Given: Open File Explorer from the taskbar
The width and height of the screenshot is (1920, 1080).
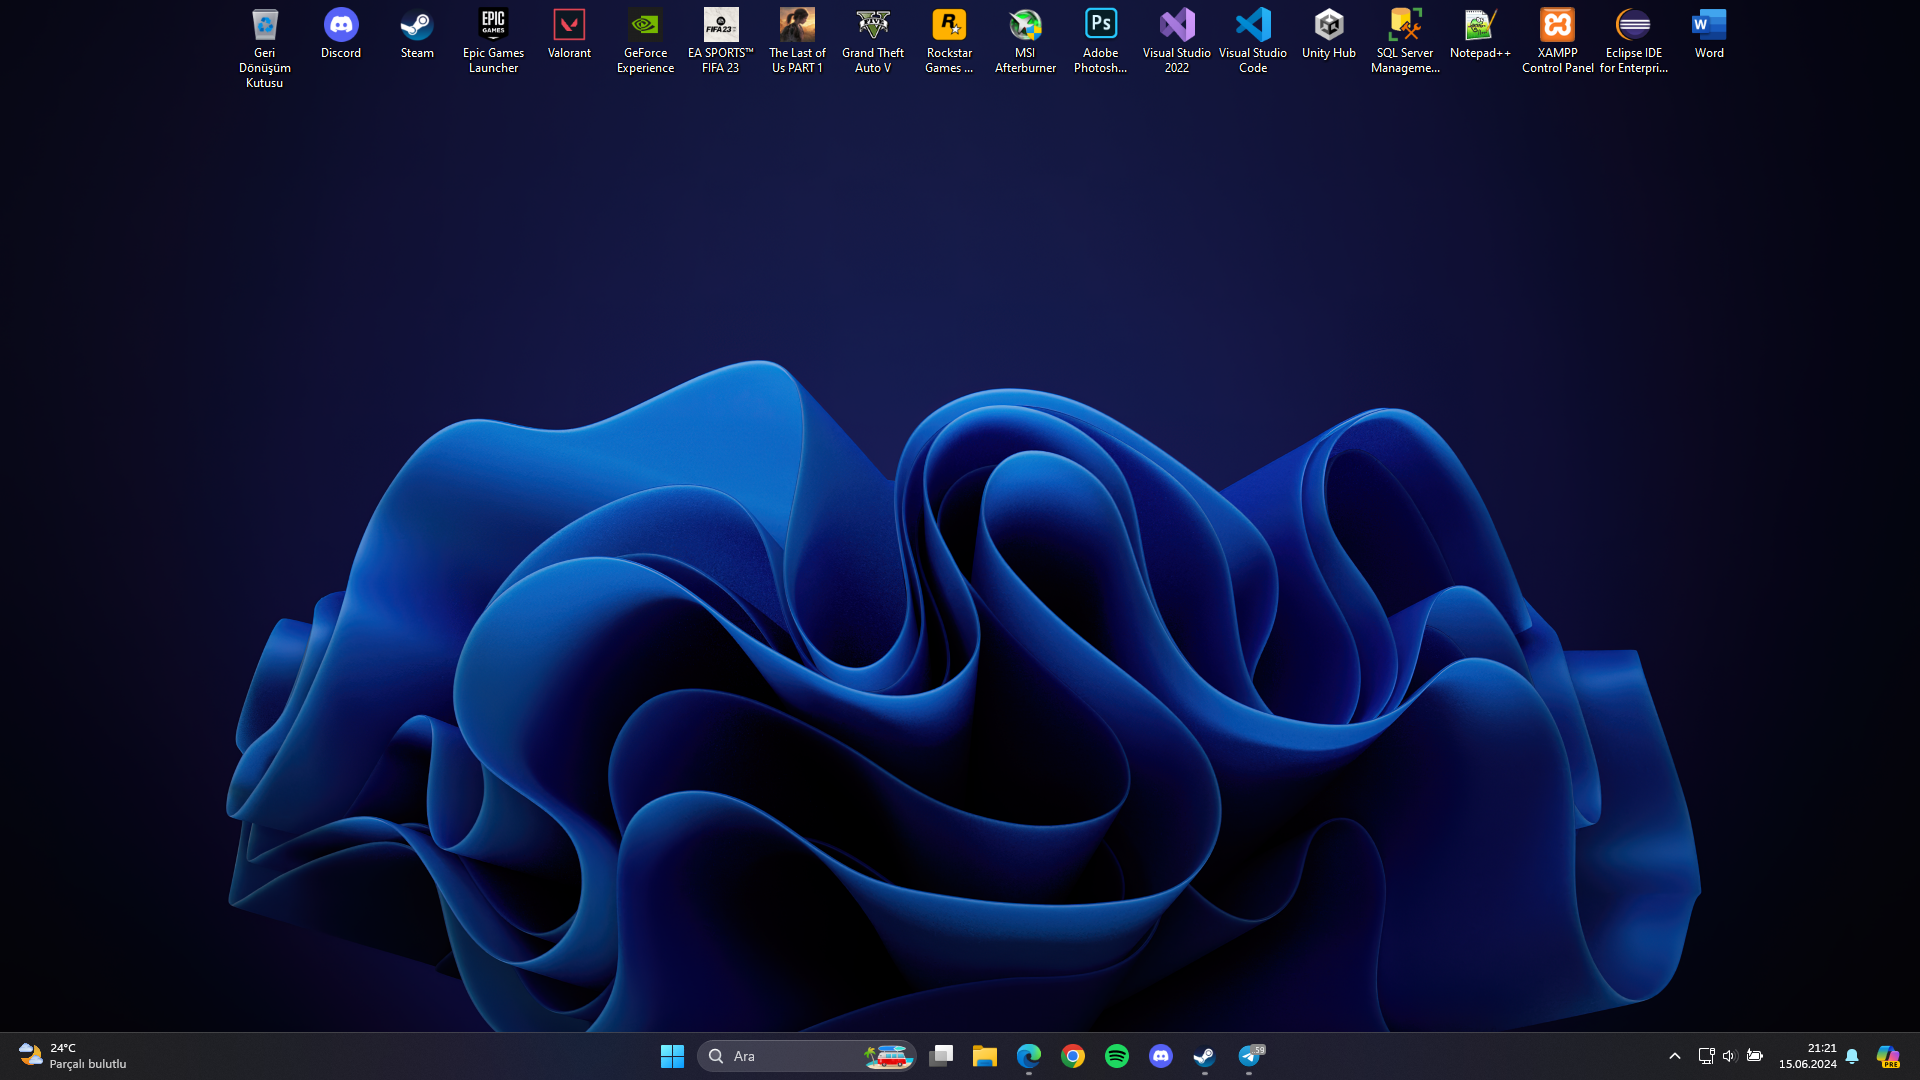Looking at the screenshot, I should tap(985, 1056).
